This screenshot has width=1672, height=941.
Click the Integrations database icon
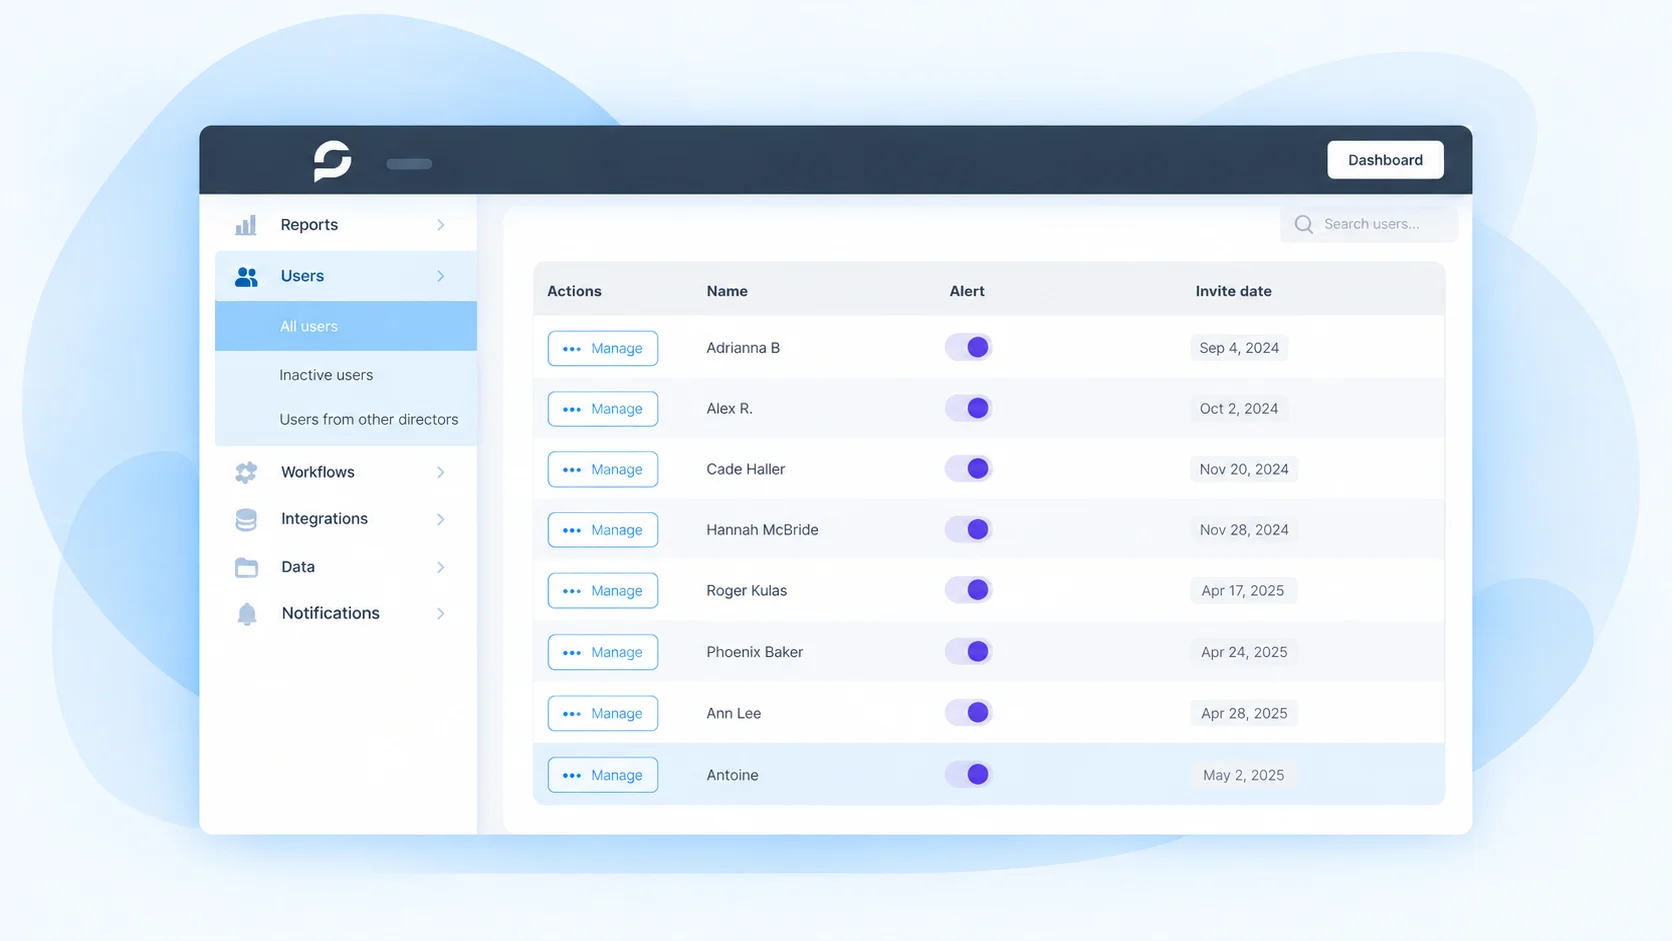click(246, 519)
